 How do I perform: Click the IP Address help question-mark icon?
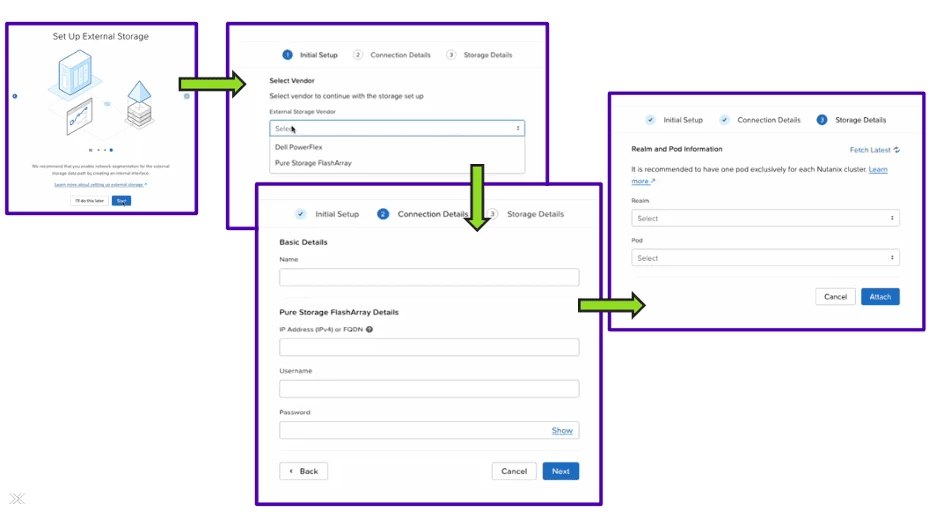tap(370, 329)
